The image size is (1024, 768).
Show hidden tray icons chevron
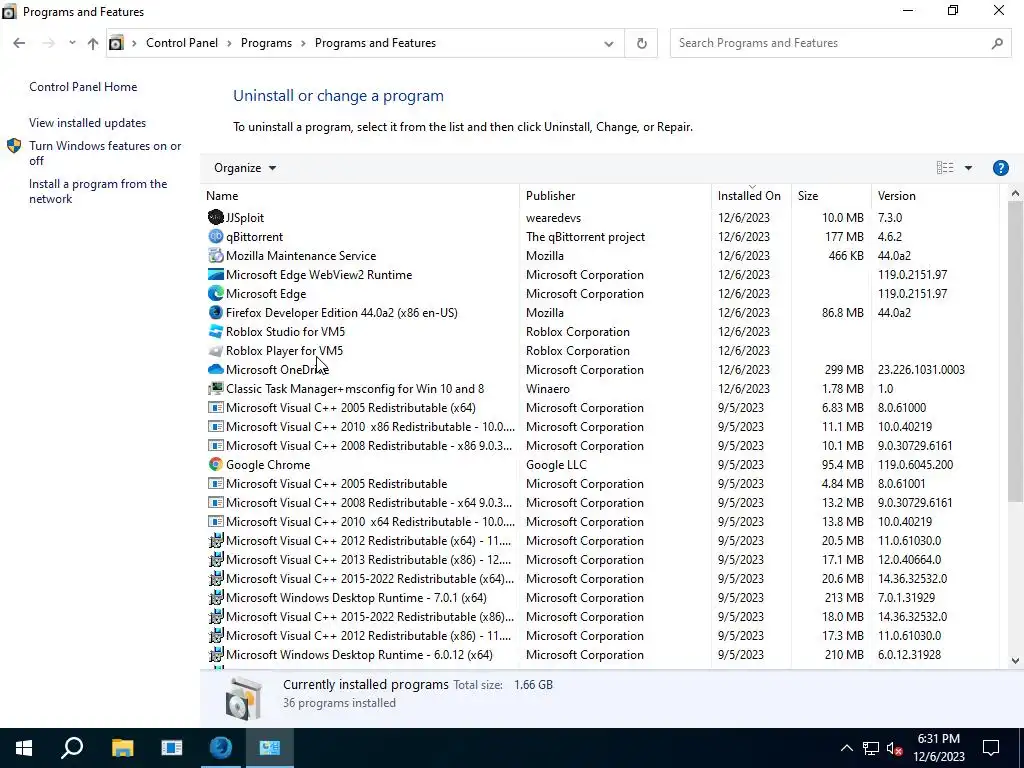(x=846, y=748)
